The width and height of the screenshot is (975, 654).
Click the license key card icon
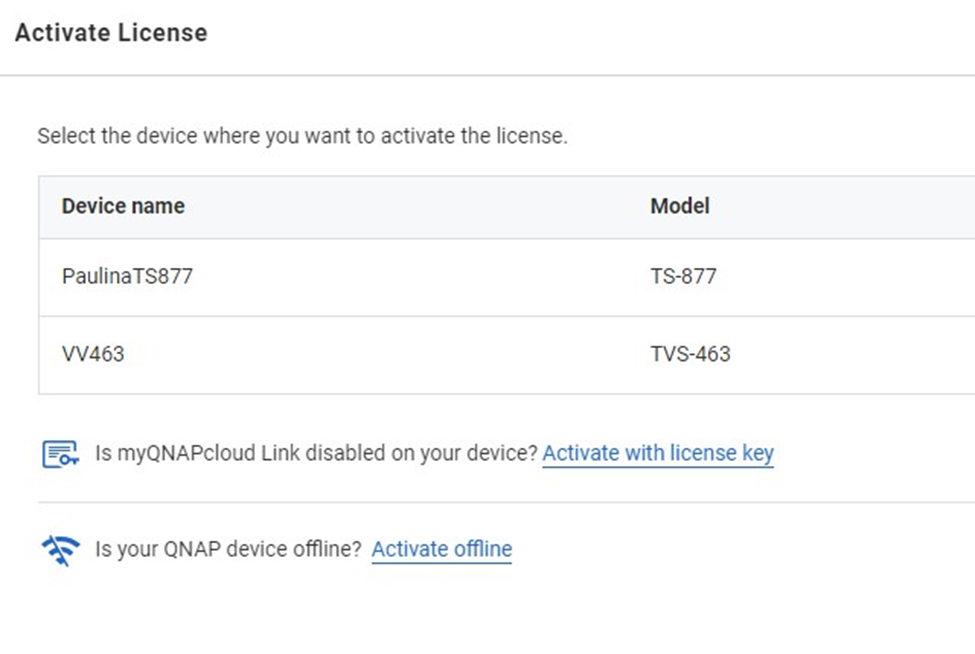pyautogui.click(x=60, y=454)
